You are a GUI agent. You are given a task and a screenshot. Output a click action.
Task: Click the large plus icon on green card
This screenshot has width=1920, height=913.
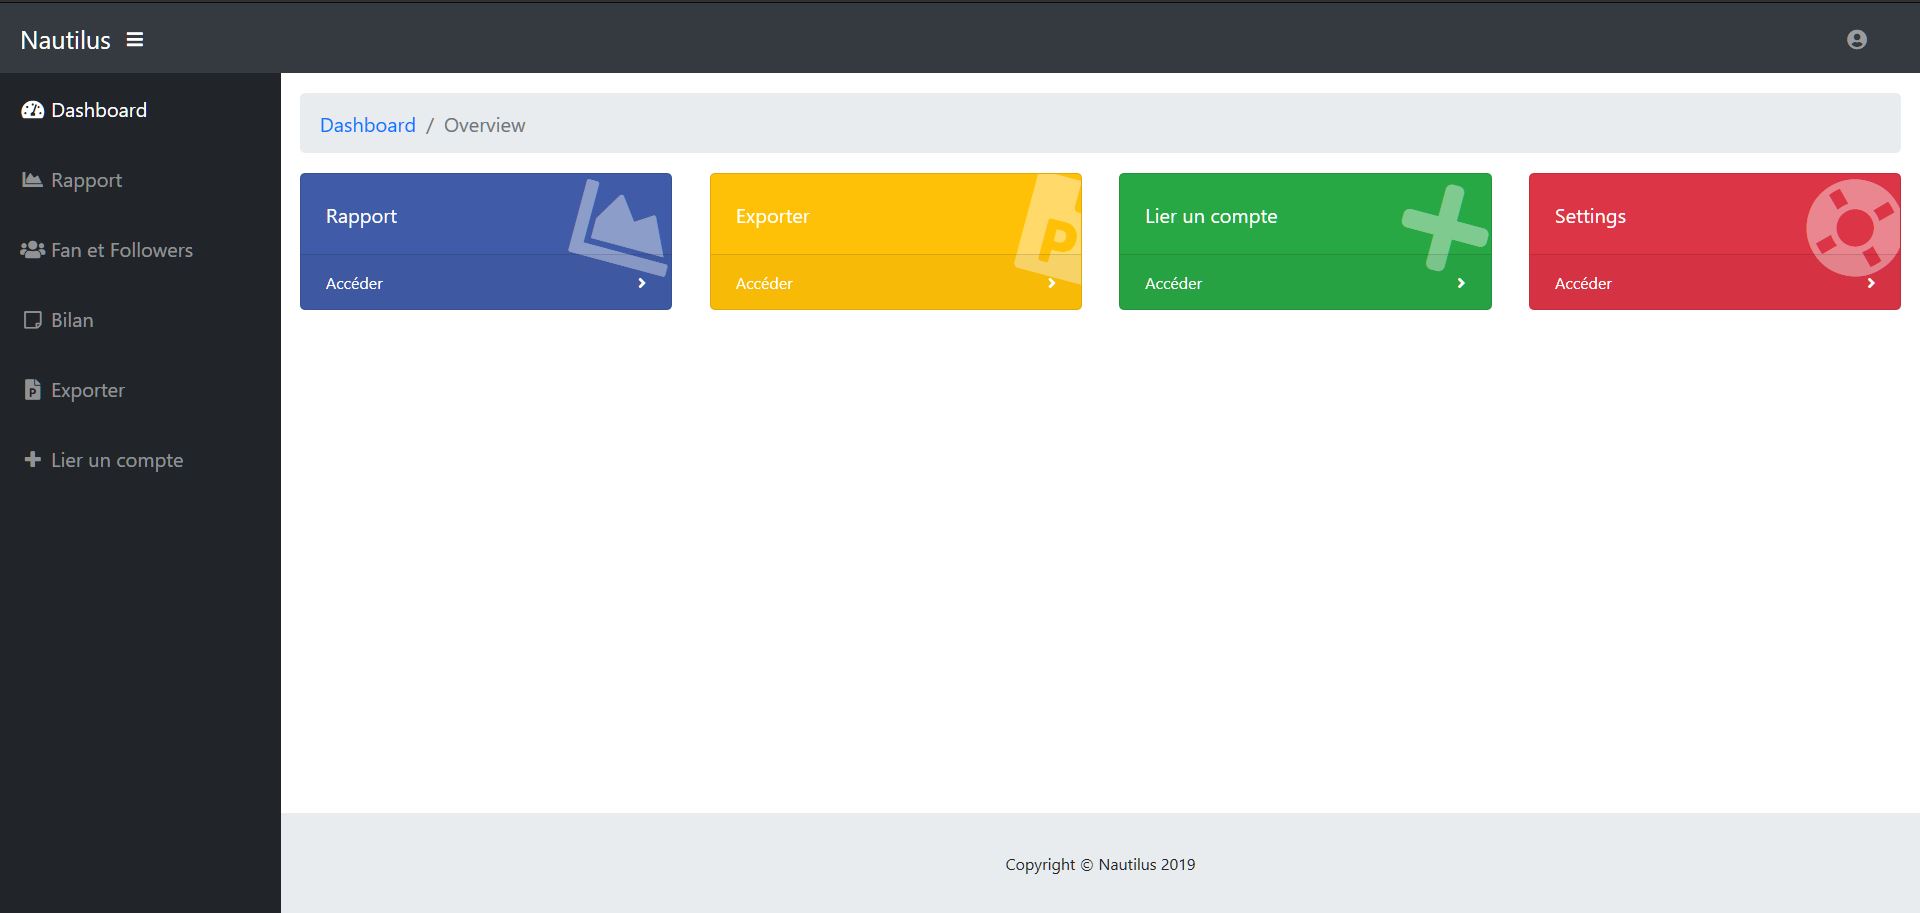[1443, 228]
